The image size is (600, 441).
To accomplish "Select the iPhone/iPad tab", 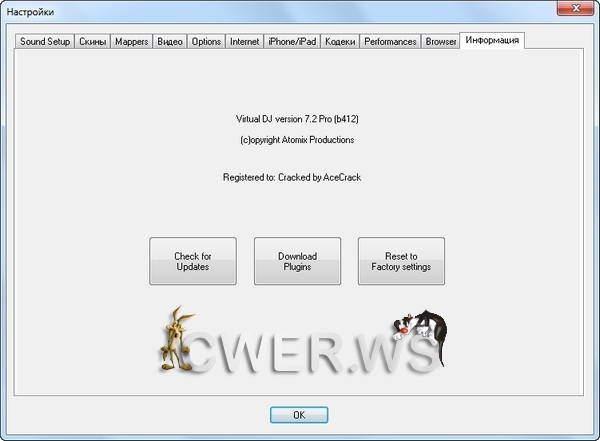I will click(292, 42).
